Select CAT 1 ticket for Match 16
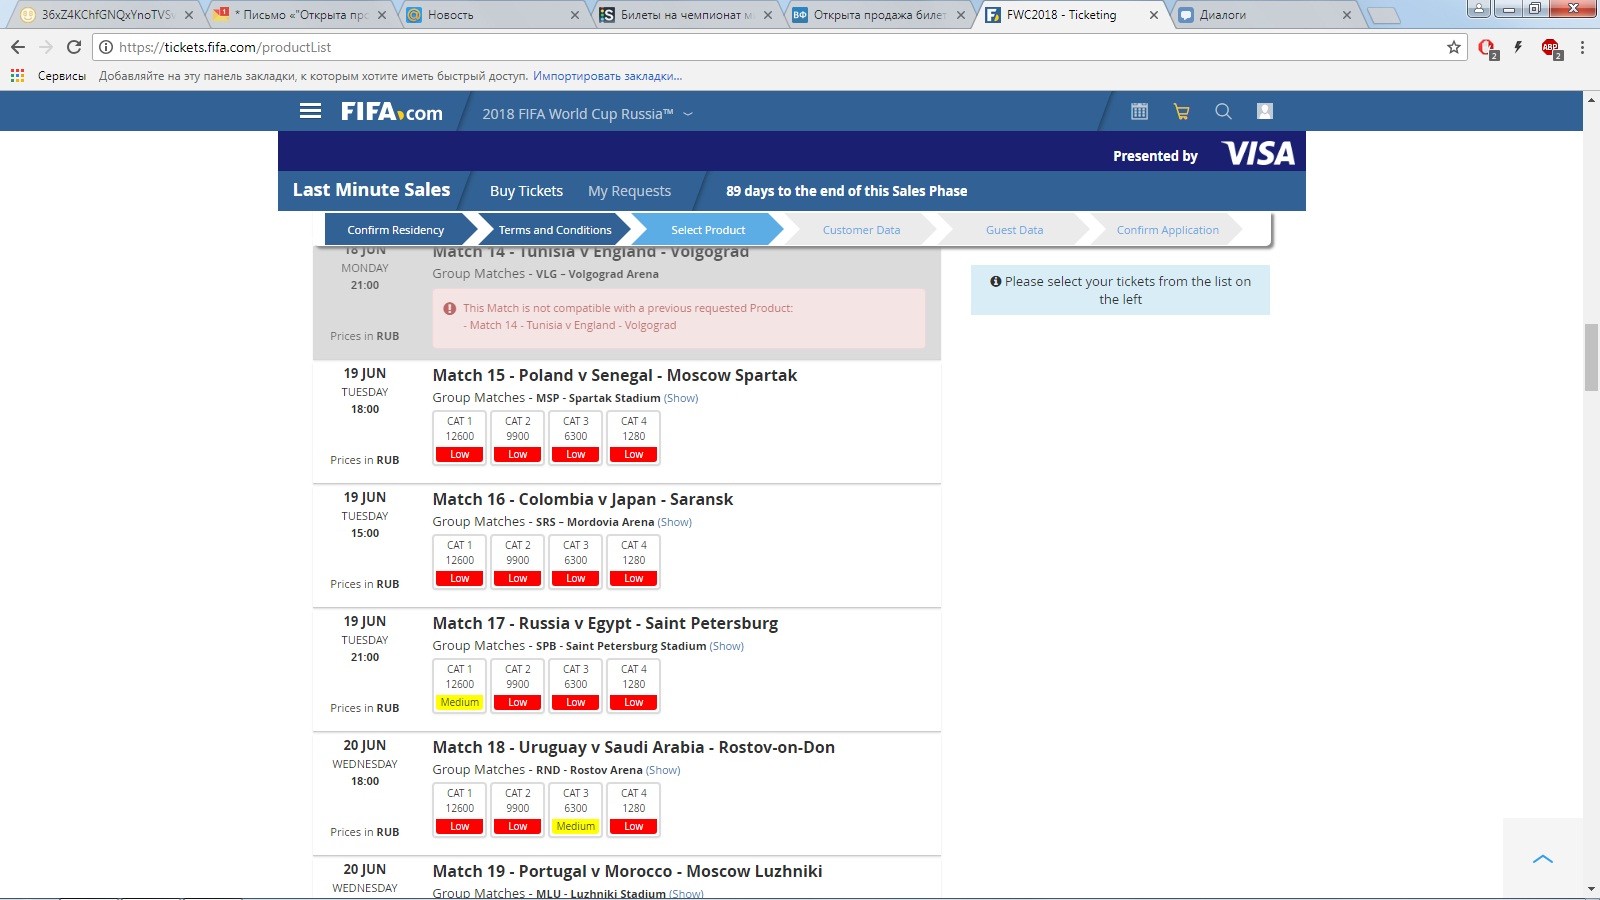This screenshot has width=1600, height=900. (460, 562)
